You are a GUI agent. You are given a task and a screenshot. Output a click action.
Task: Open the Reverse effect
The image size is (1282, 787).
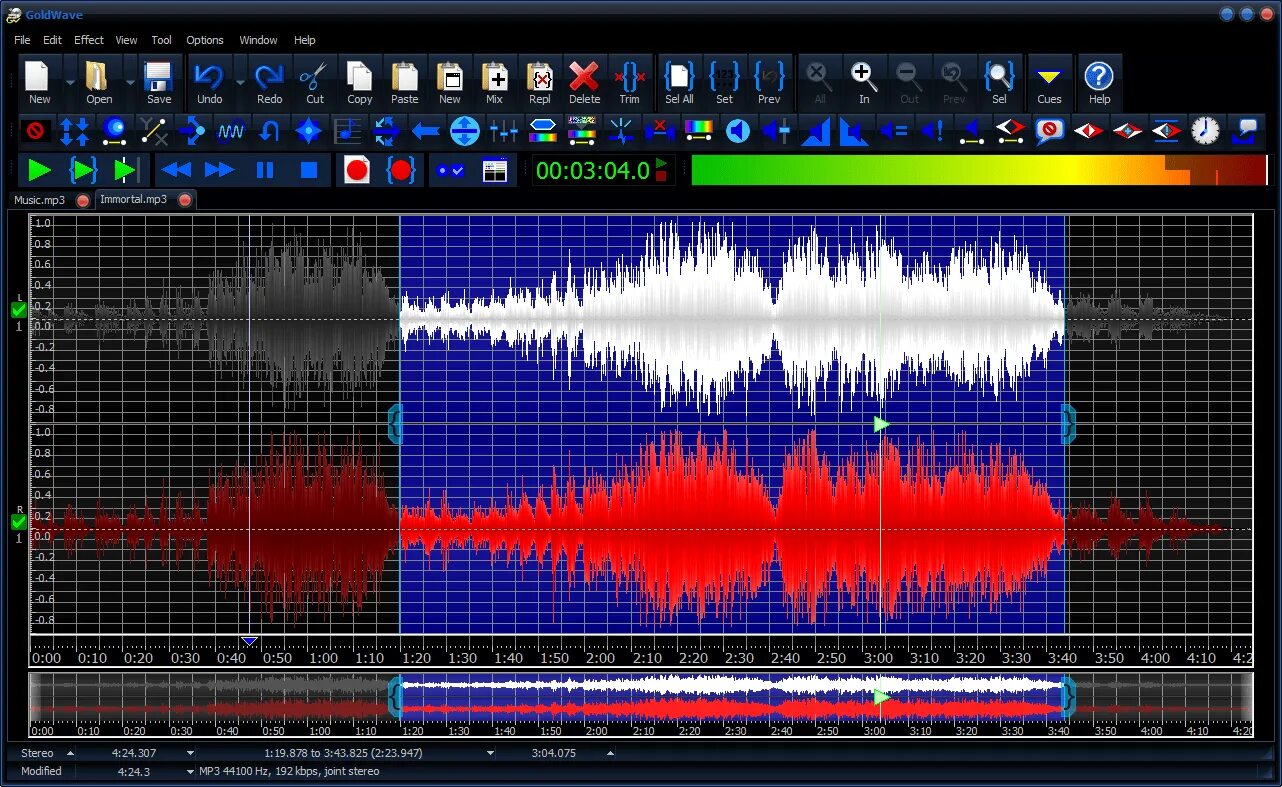coord(270,131)
